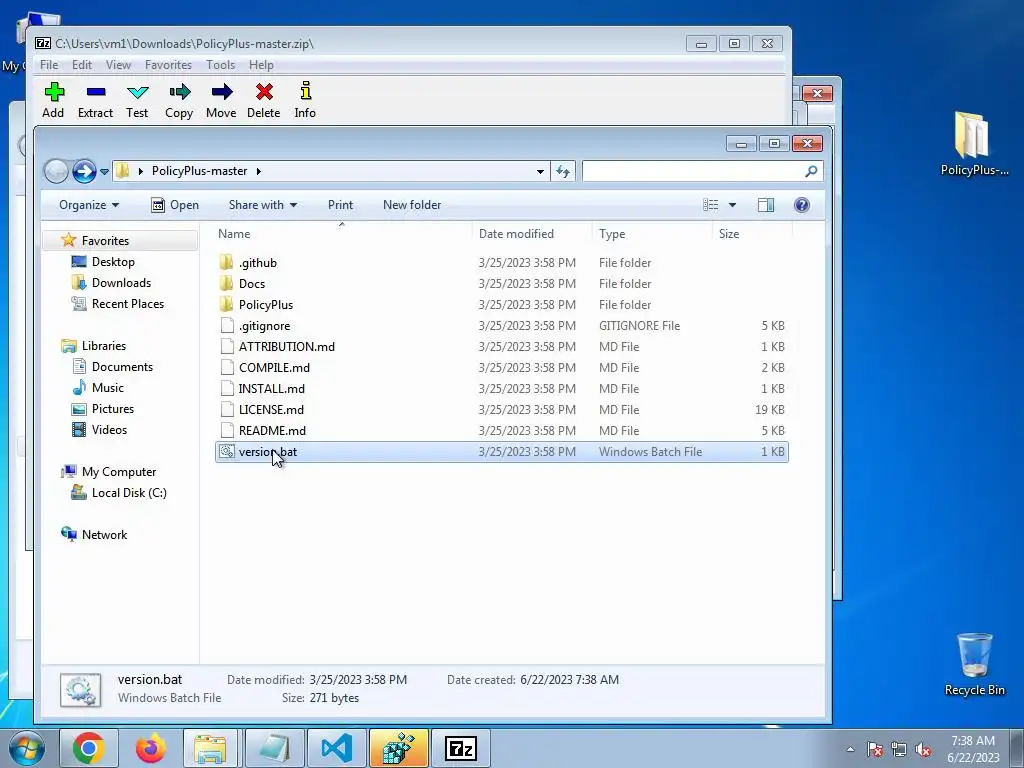Open Music library

[x=108, y=387]
